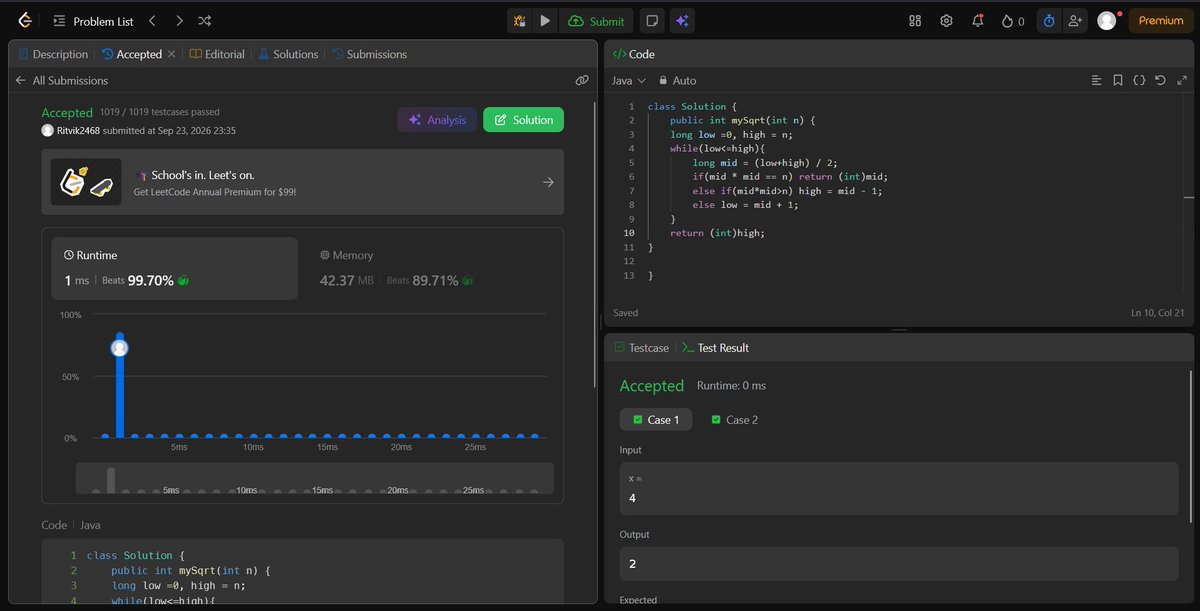Image resolution: width=1200 pixels, height=611 pixels.
Task: Click the green Solution button
Action: pyautogui.click(x=523, y=120)
